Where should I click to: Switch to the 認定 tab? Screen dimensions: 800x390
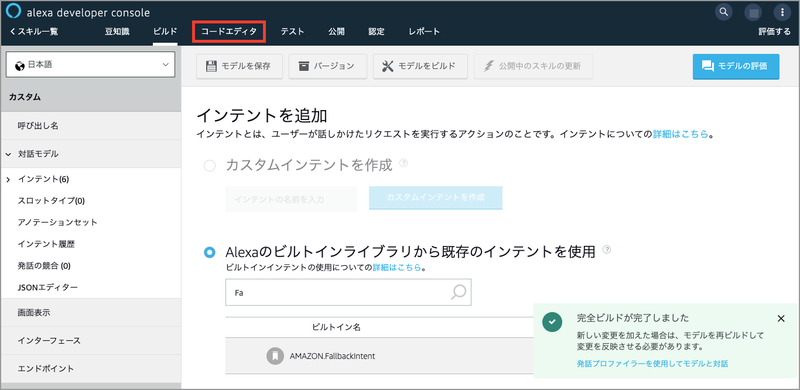coord(377,32)
